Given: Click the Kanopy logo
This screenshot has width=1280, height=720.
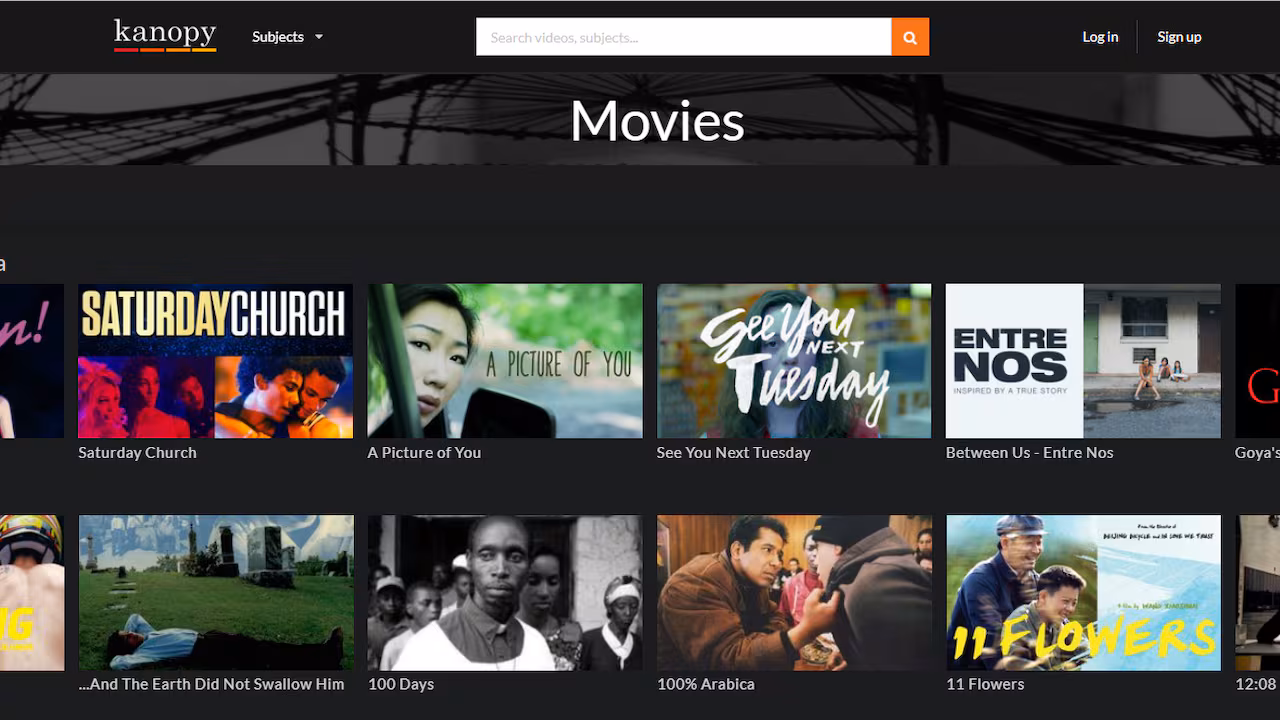Looking at the screenshot, I should click(165, 35).
